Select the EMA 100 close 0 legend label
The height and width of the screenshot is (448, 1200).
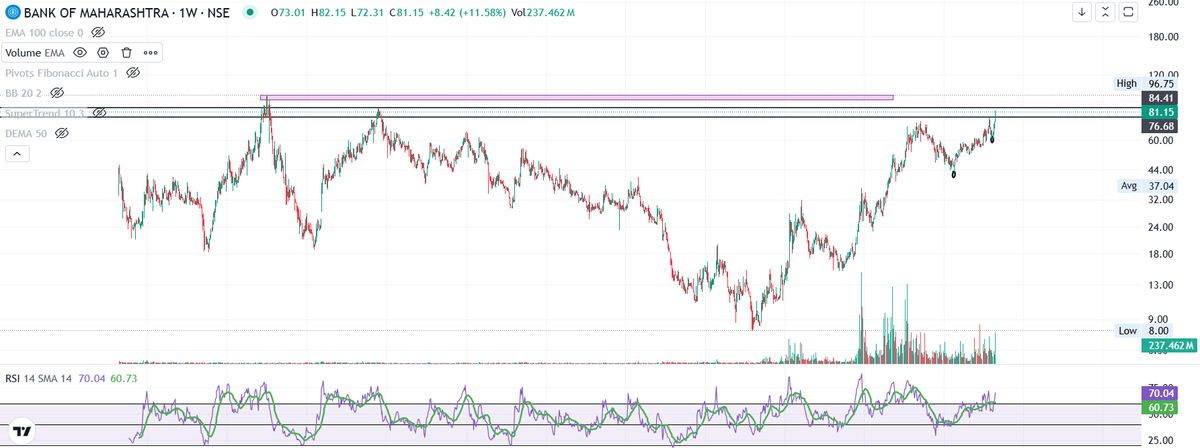tap(44, 33)
